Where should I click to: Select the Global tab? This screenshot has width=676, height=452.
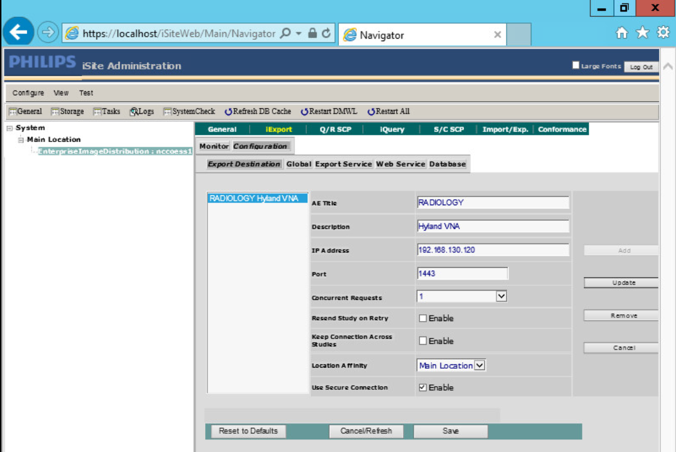tap(298, 164)
